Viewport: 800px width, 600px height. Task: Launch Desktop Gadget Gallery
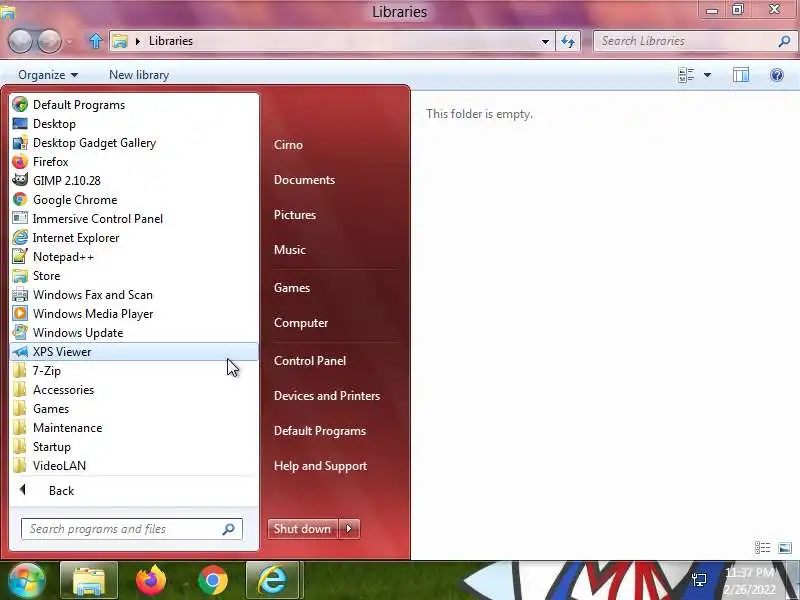(134, 142)
